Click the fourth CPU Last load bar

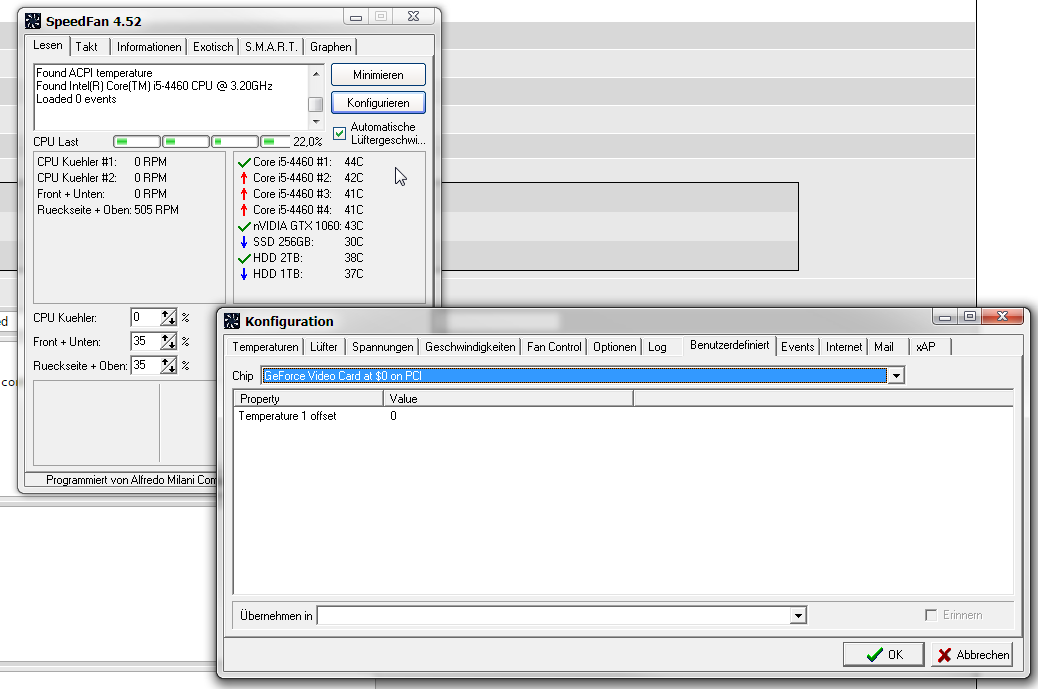pyautogui.click(x=276, y=142)
